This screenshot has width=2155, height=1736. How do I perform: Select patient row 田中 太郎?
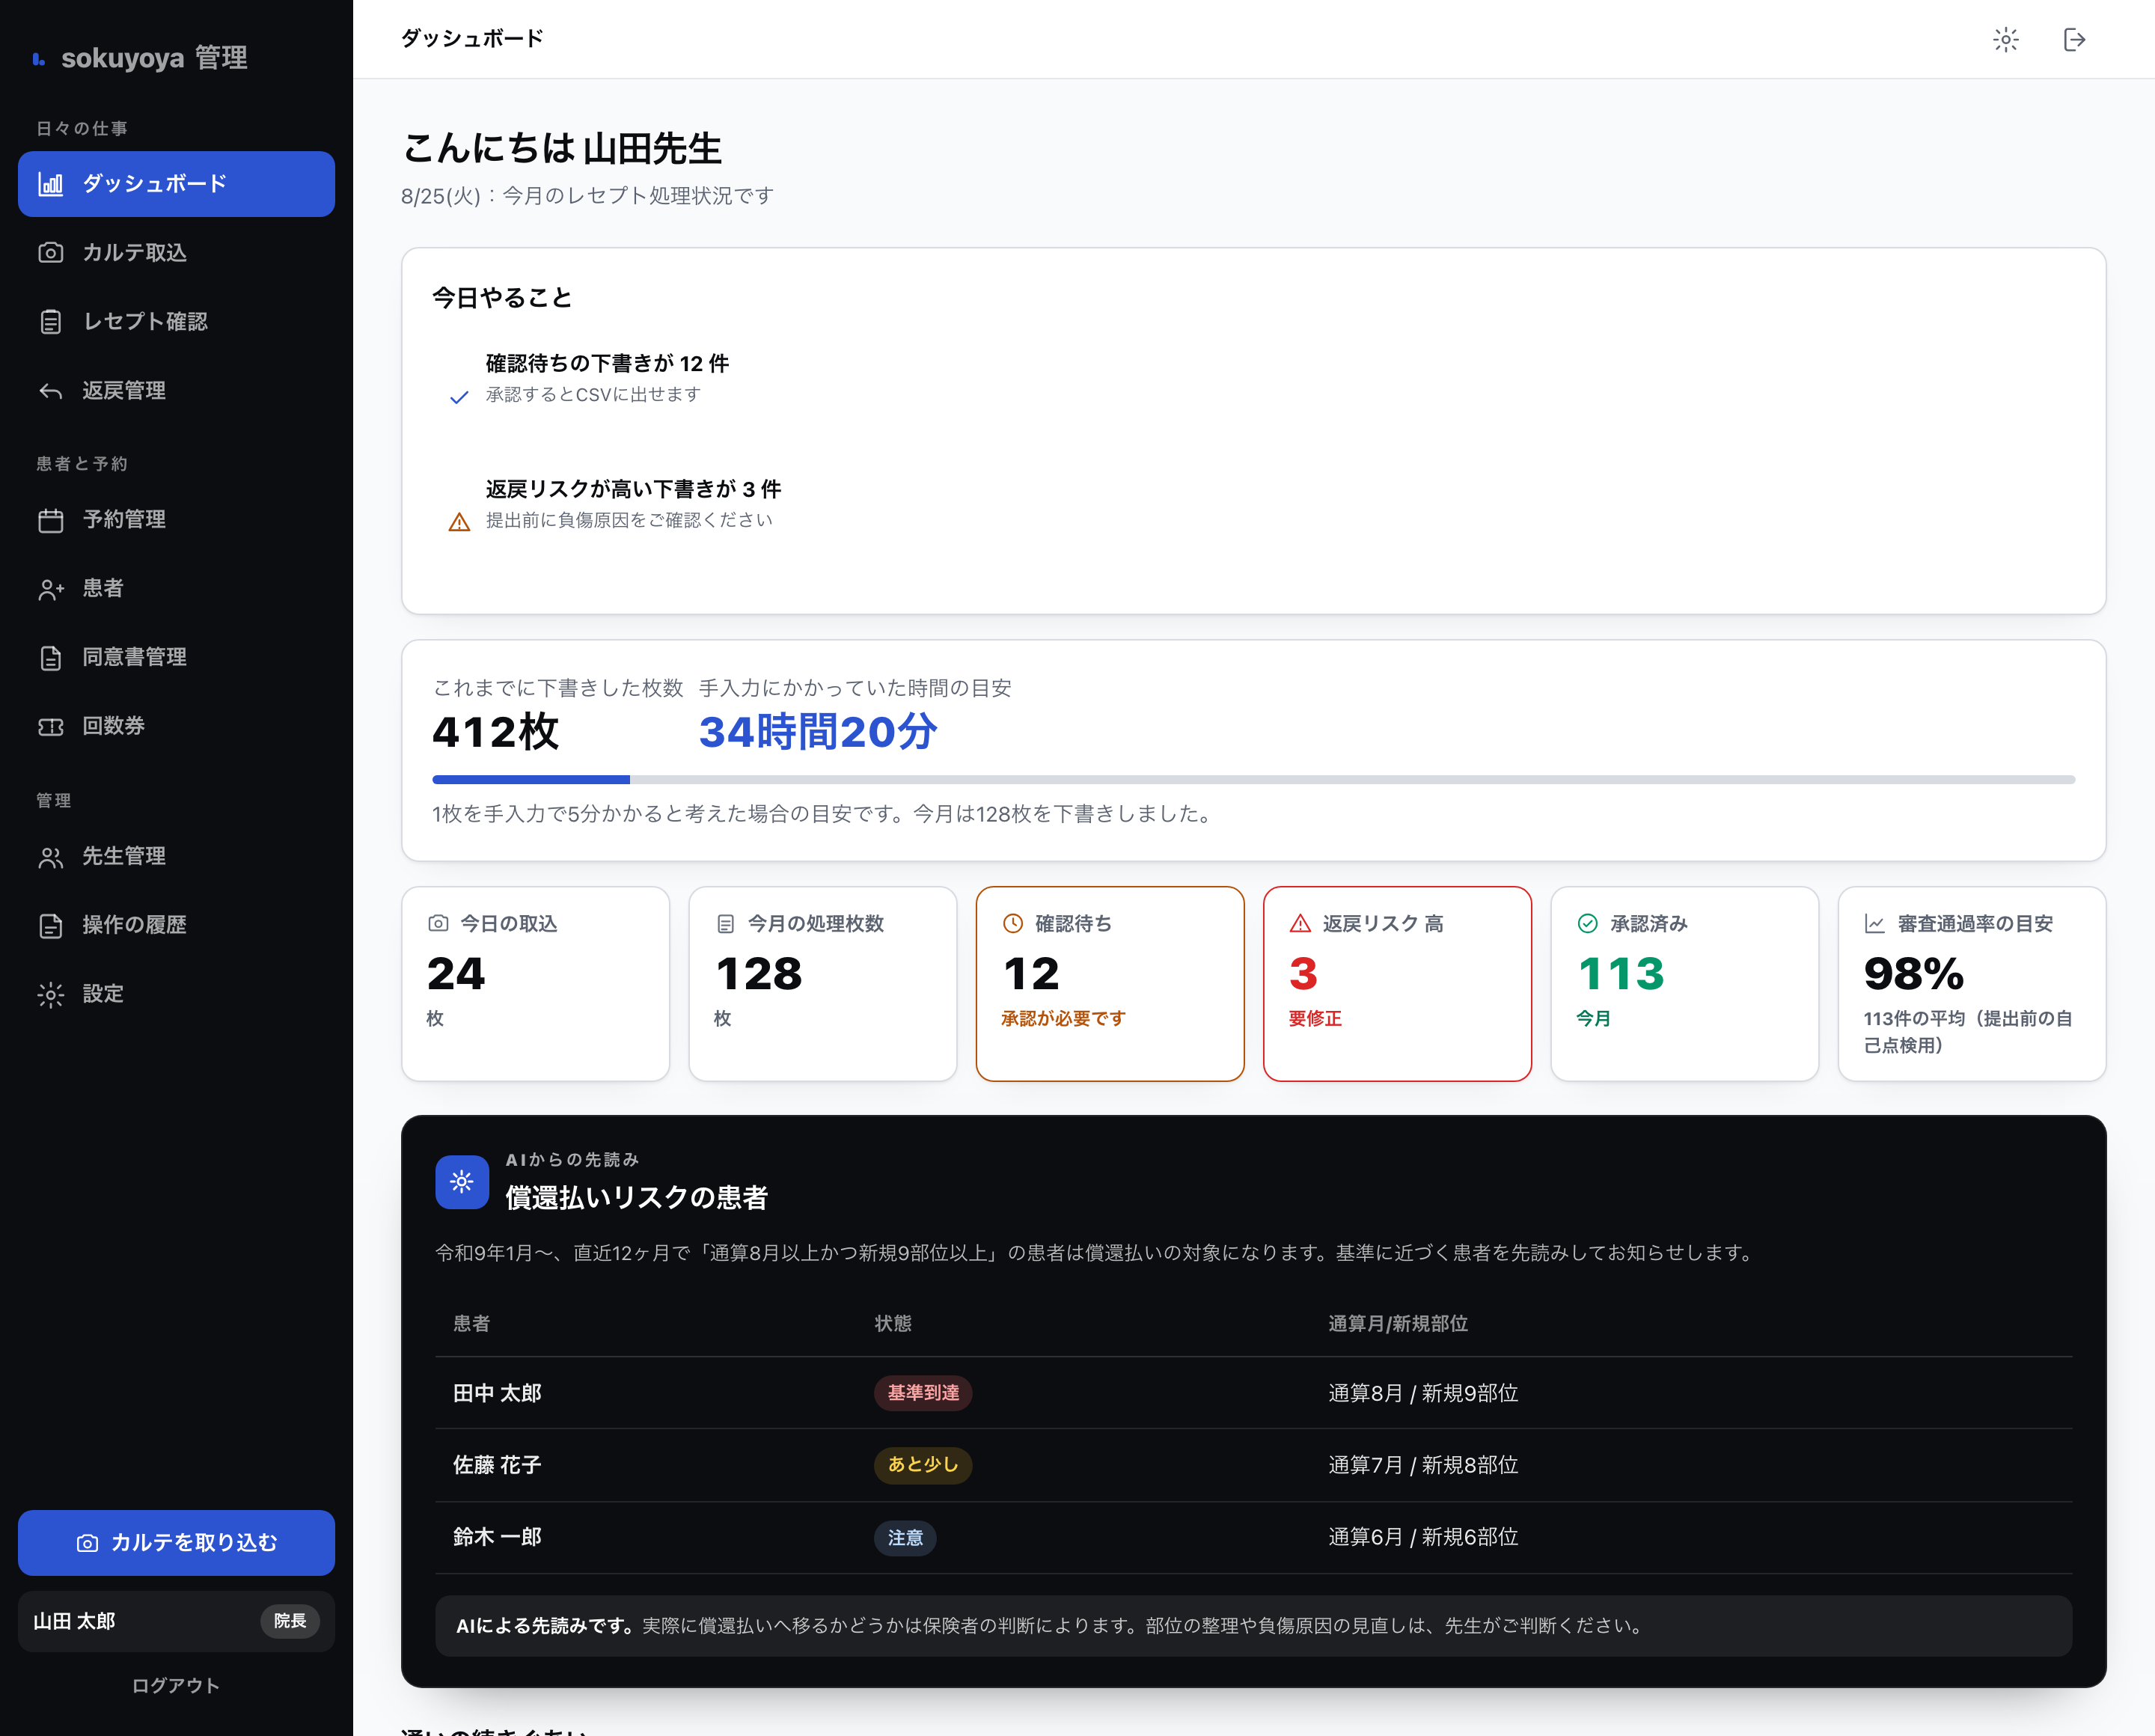[x=1254, y=1393]
